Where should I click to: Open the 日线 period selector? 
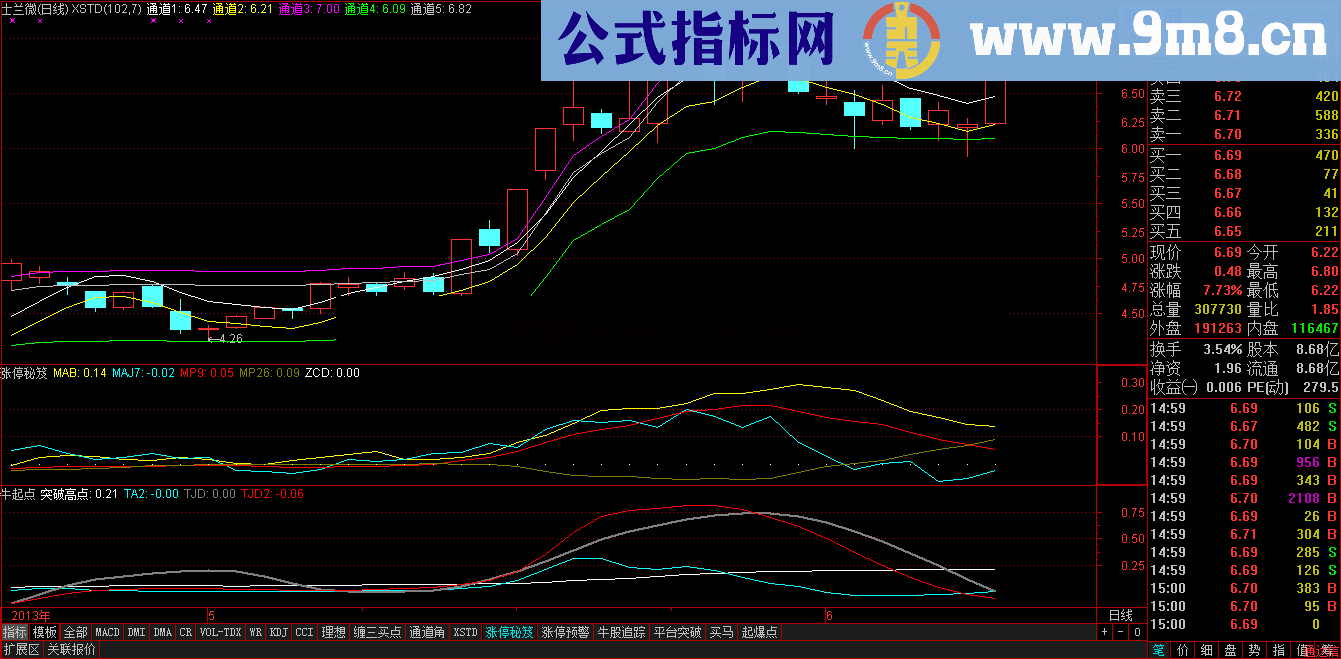click(x=1121, y=615)
